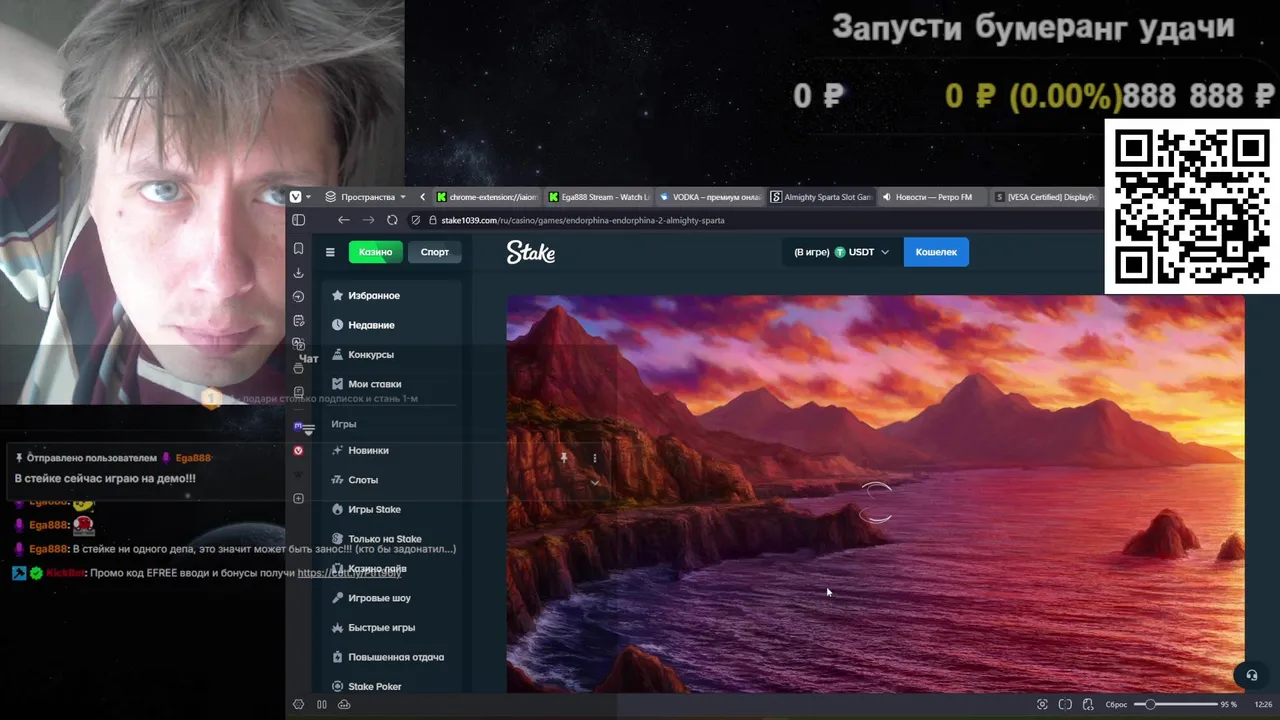Open Конкурсы challenges
Viewport: 1280px width, 720px height.
(363, 355)
